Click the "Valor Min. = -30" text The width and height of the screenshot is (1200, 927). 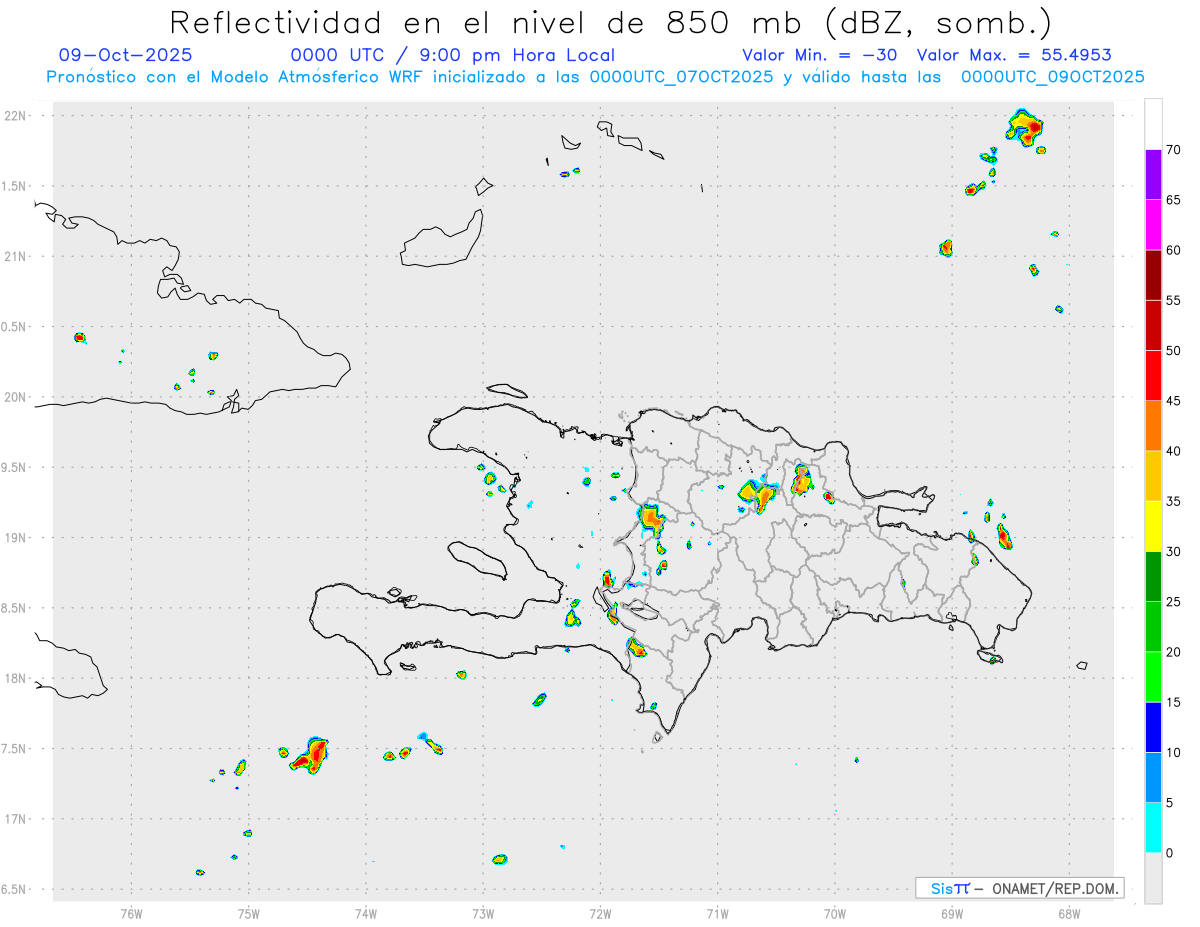click(x=819, y=55)
